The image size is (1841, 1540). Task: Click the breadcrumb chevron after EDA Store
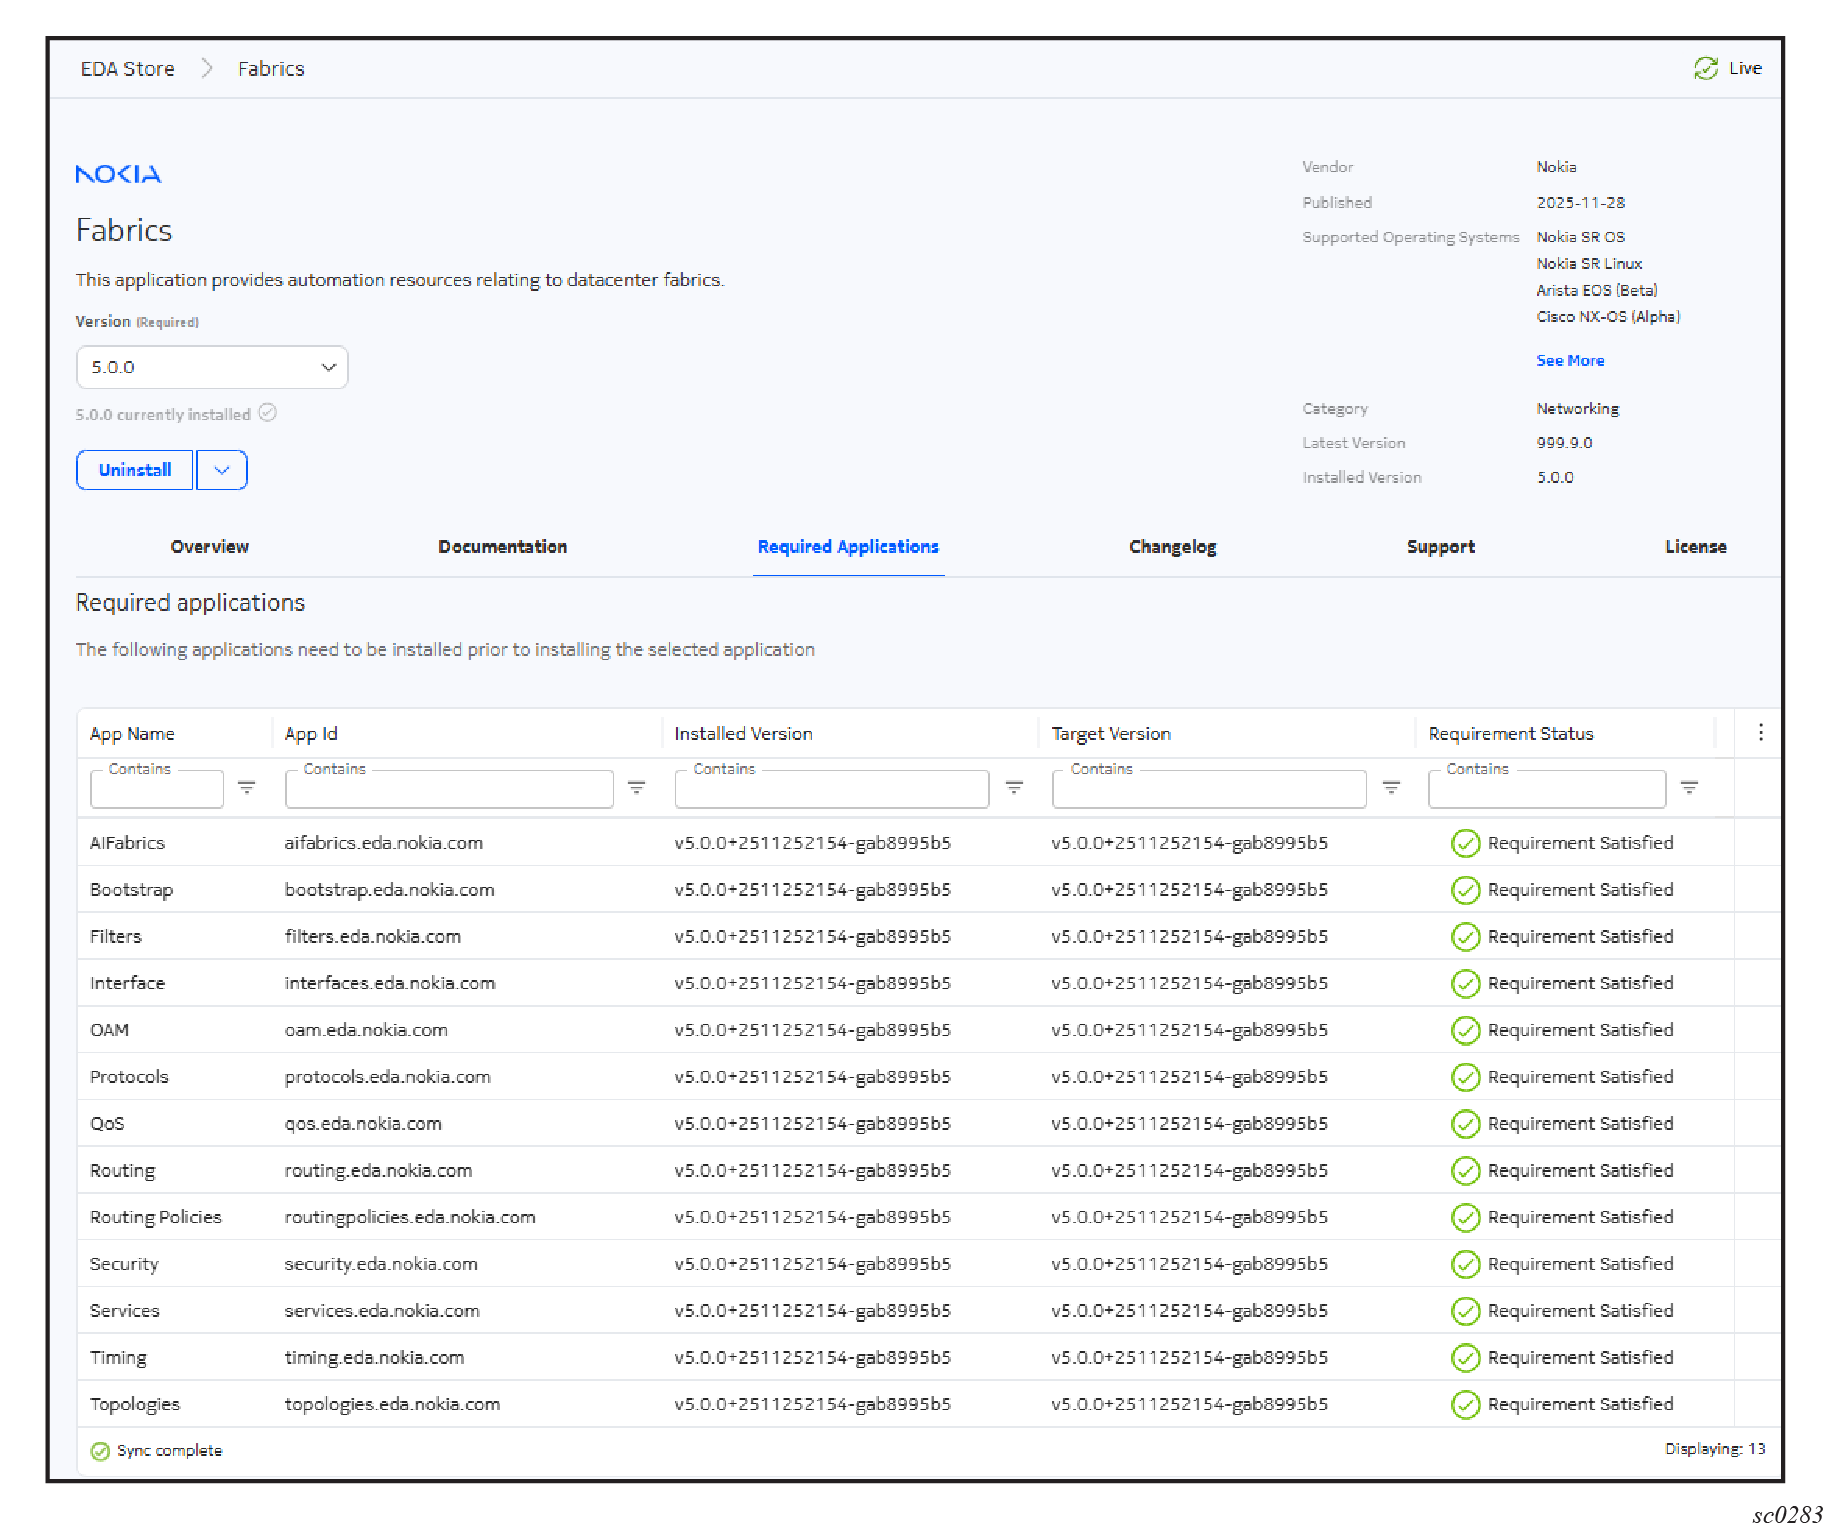point(207,68)
